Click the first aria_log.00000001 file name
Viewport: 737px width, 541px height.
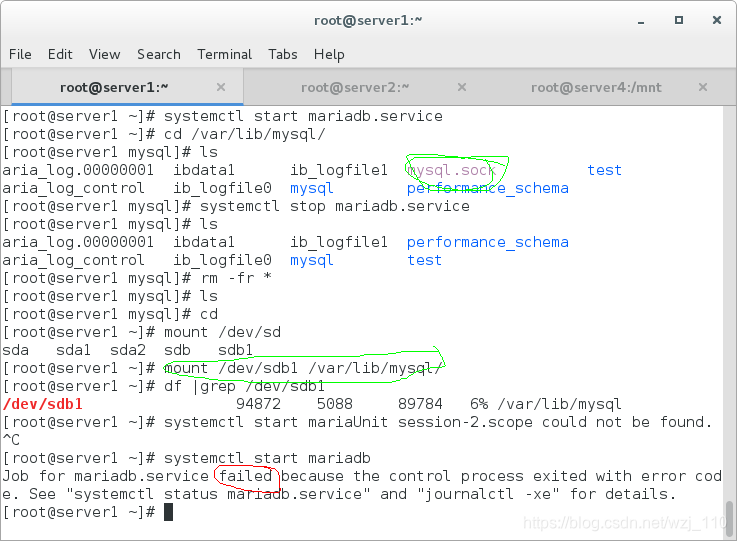pos(78,170)
